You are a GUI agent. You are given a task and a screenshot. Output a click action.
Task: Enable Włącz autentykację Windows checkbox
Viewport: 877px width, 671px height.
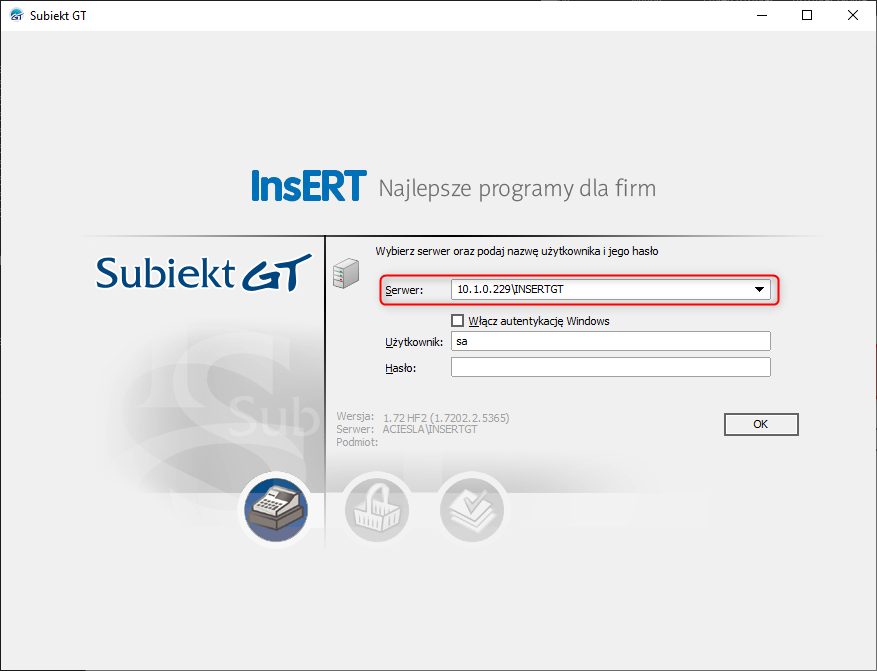[458, 320]
